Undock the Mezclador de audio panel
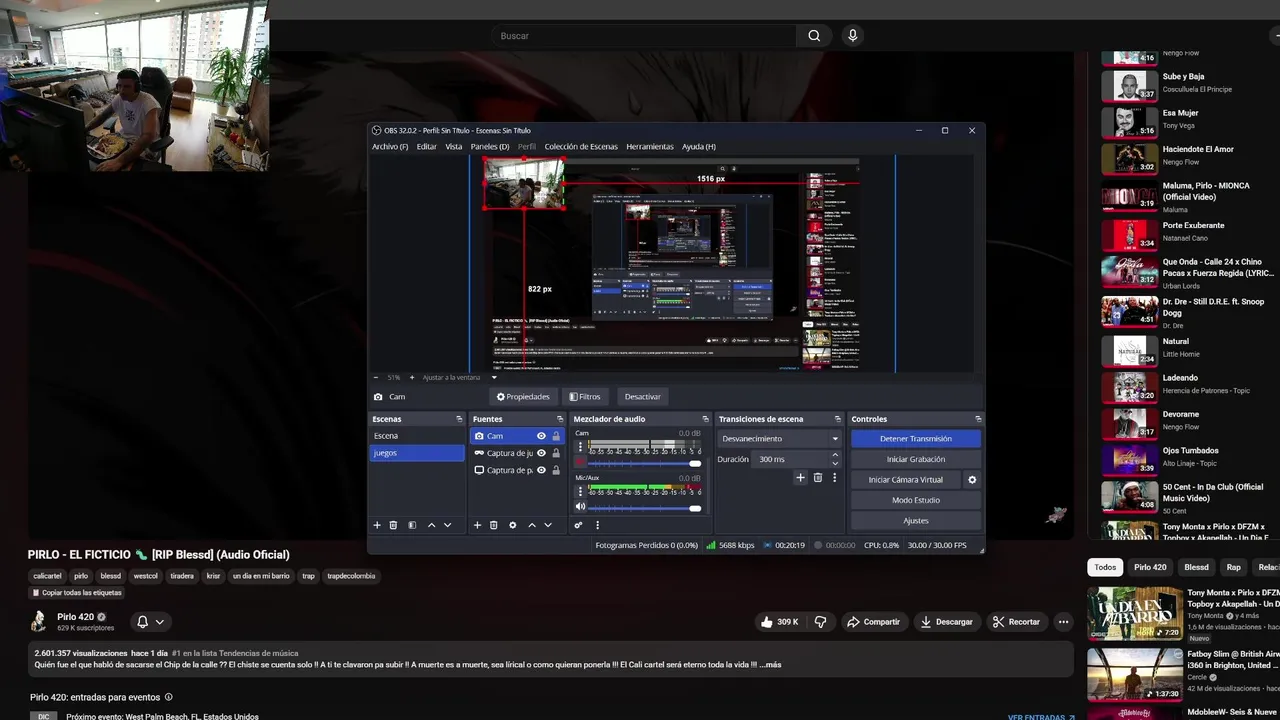The image size is (1280, 720). pos(705,419)
